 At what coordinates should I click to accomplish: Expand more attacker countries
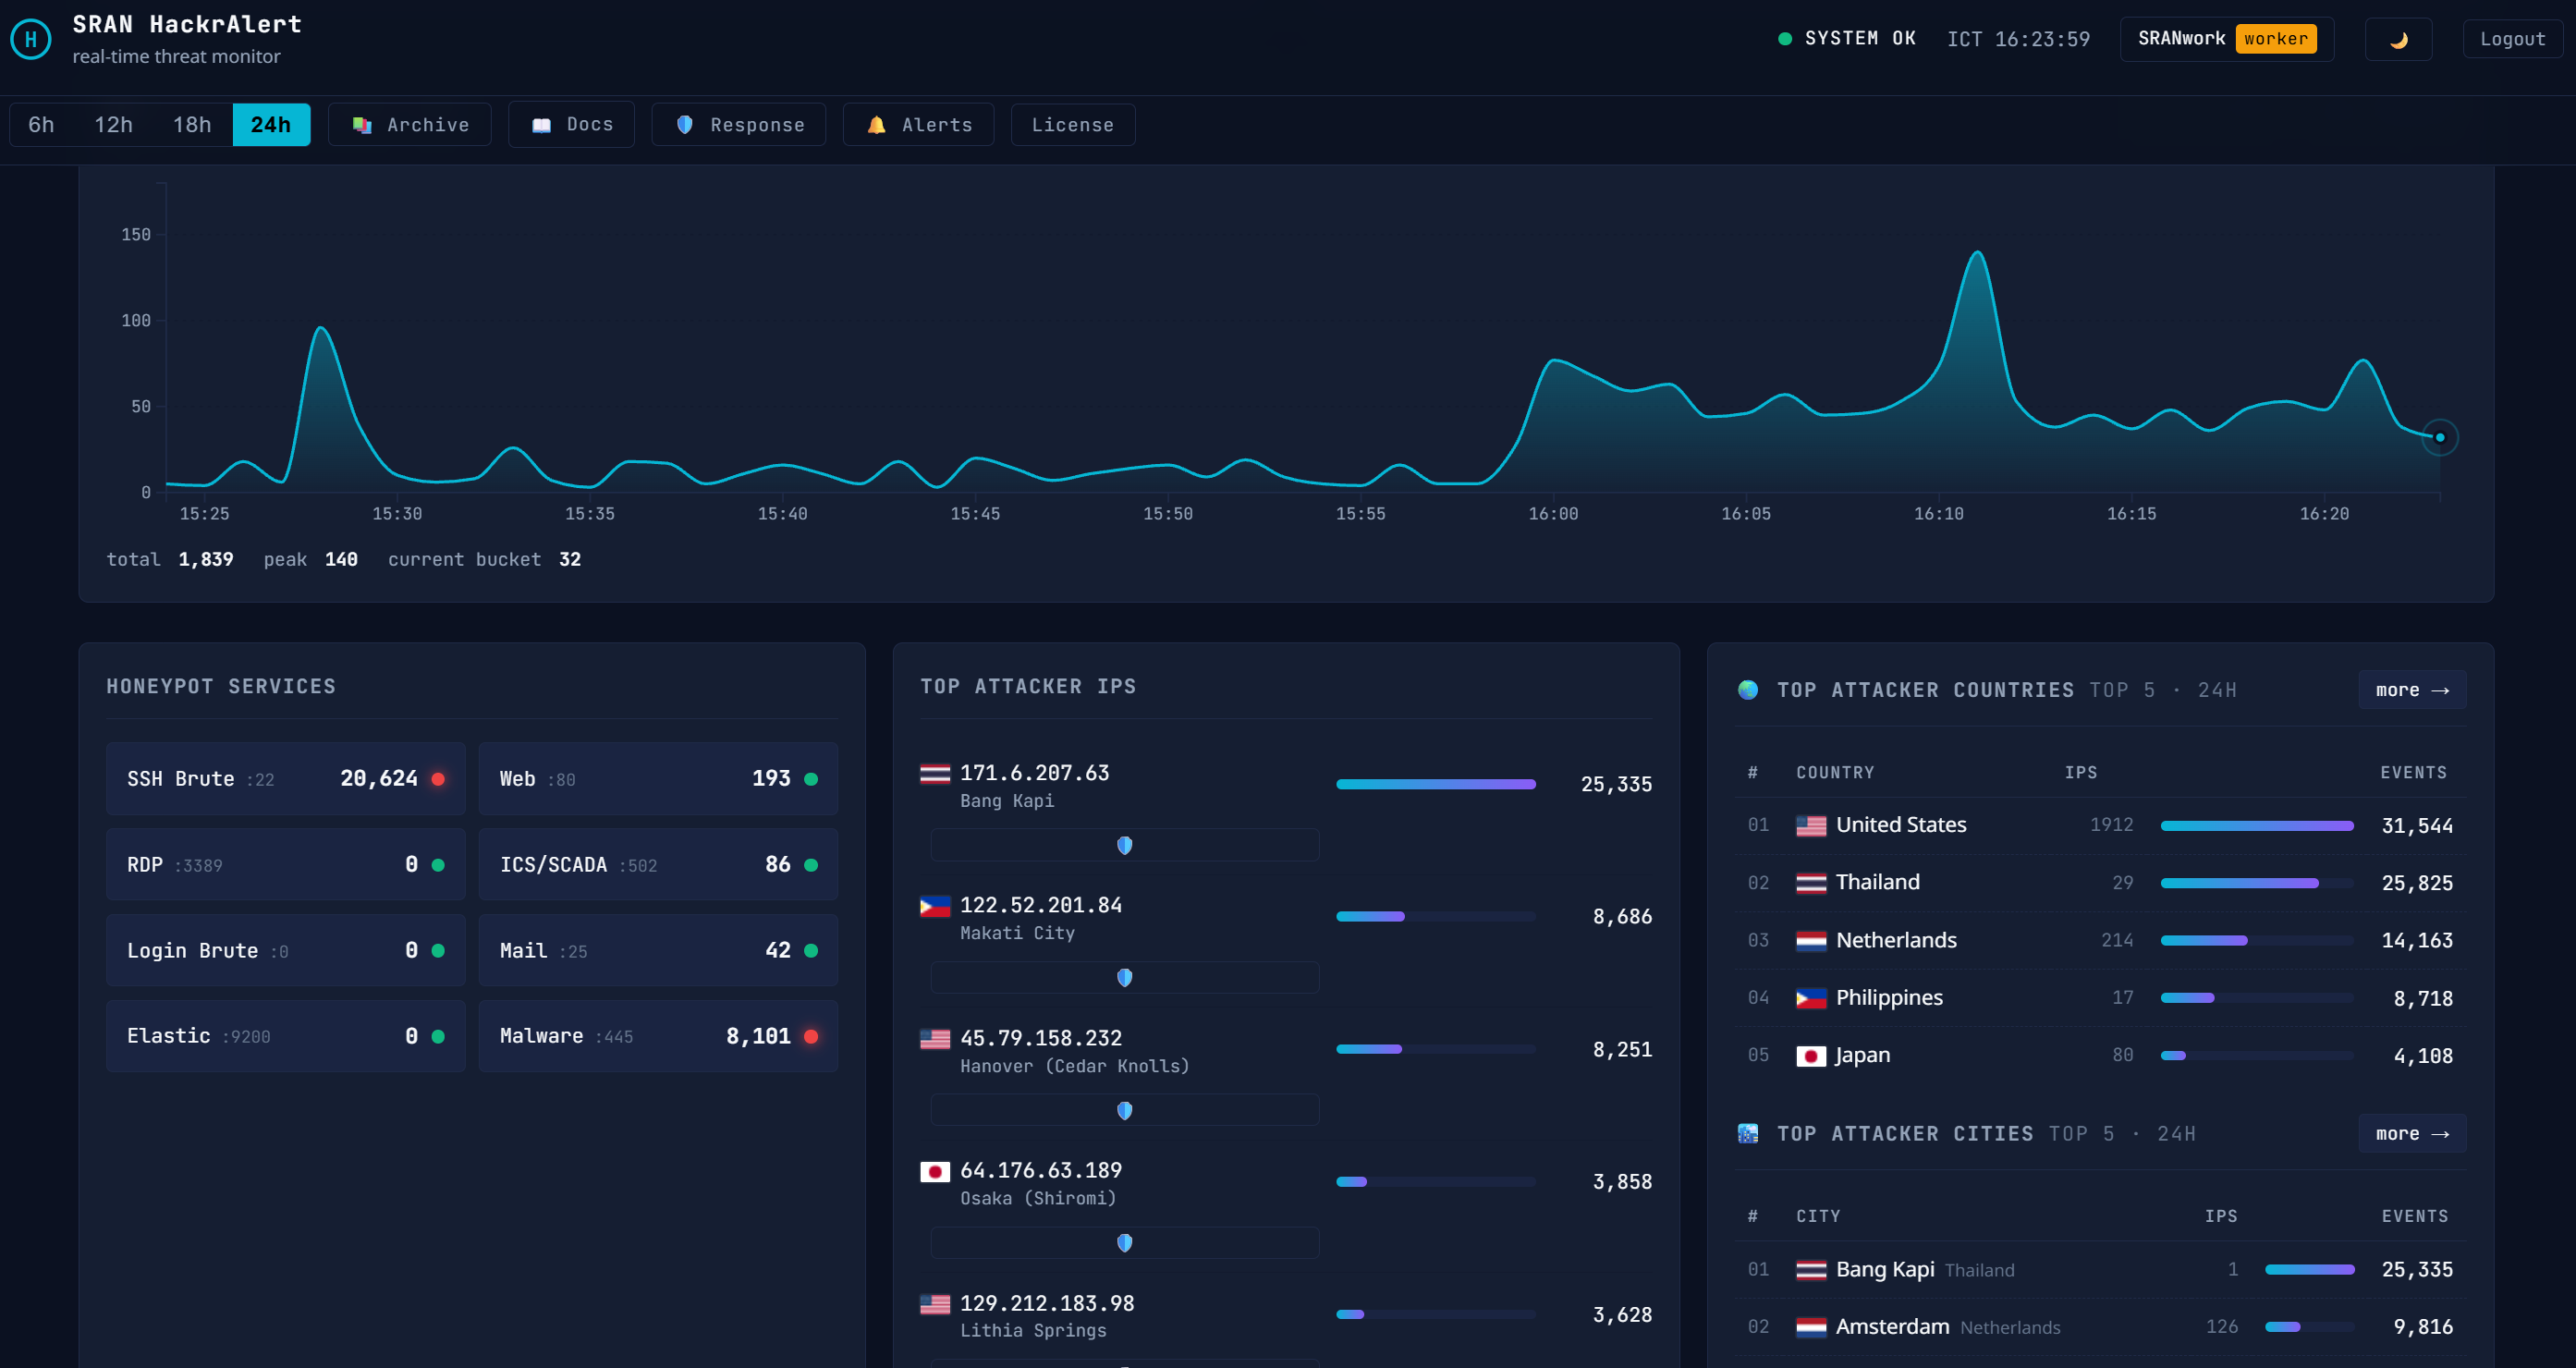coord(2411,690)
